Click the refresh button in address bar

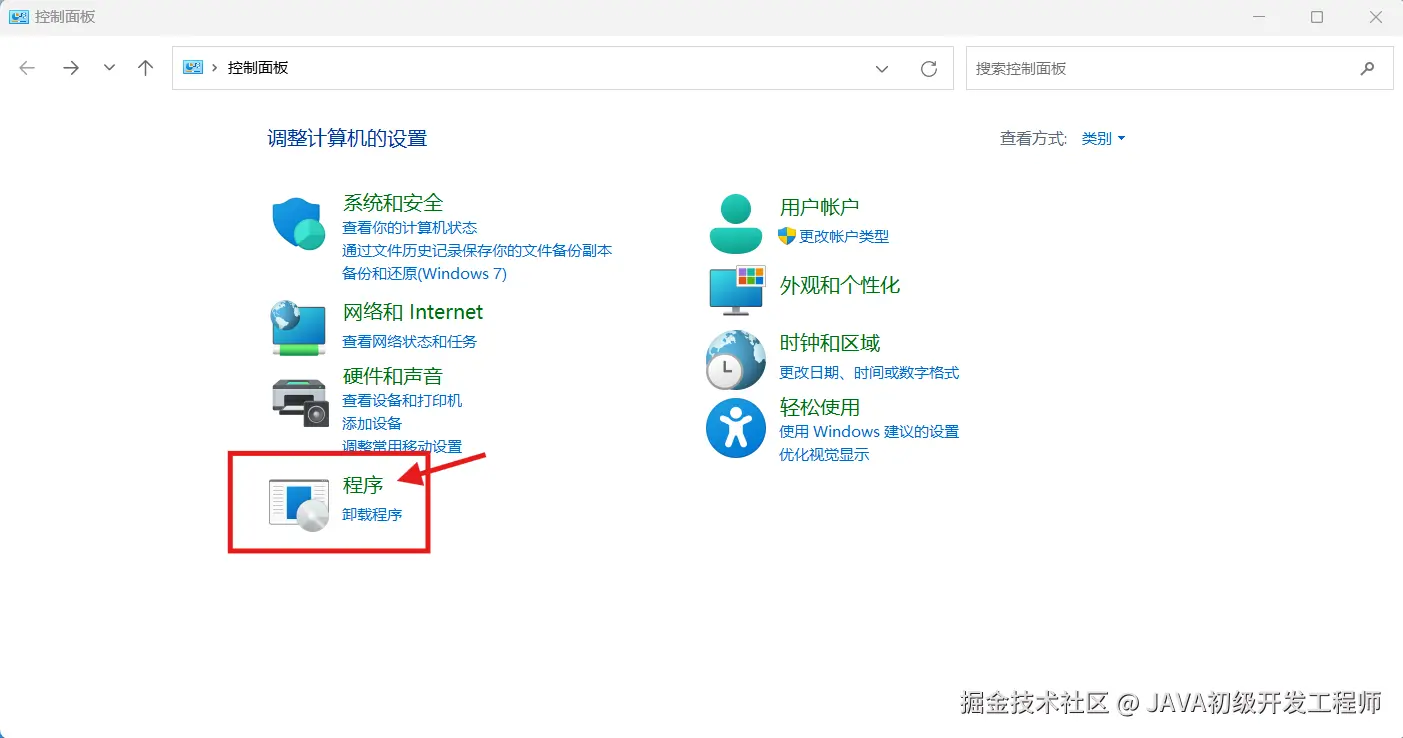(x=929, y=68)
